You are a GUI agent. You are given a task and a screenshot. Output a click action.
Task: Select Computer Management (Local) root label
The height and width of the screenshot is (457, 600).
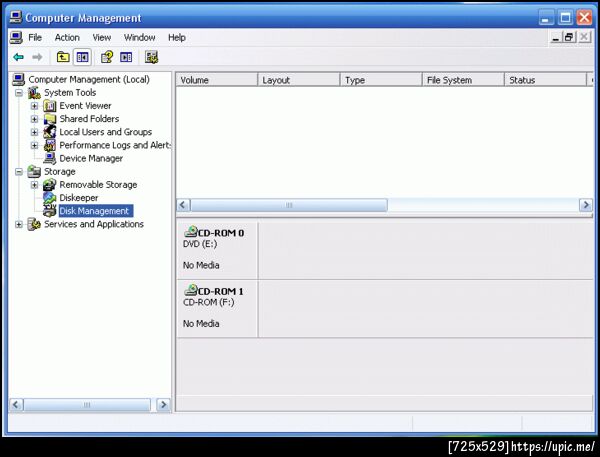point(89,79)
